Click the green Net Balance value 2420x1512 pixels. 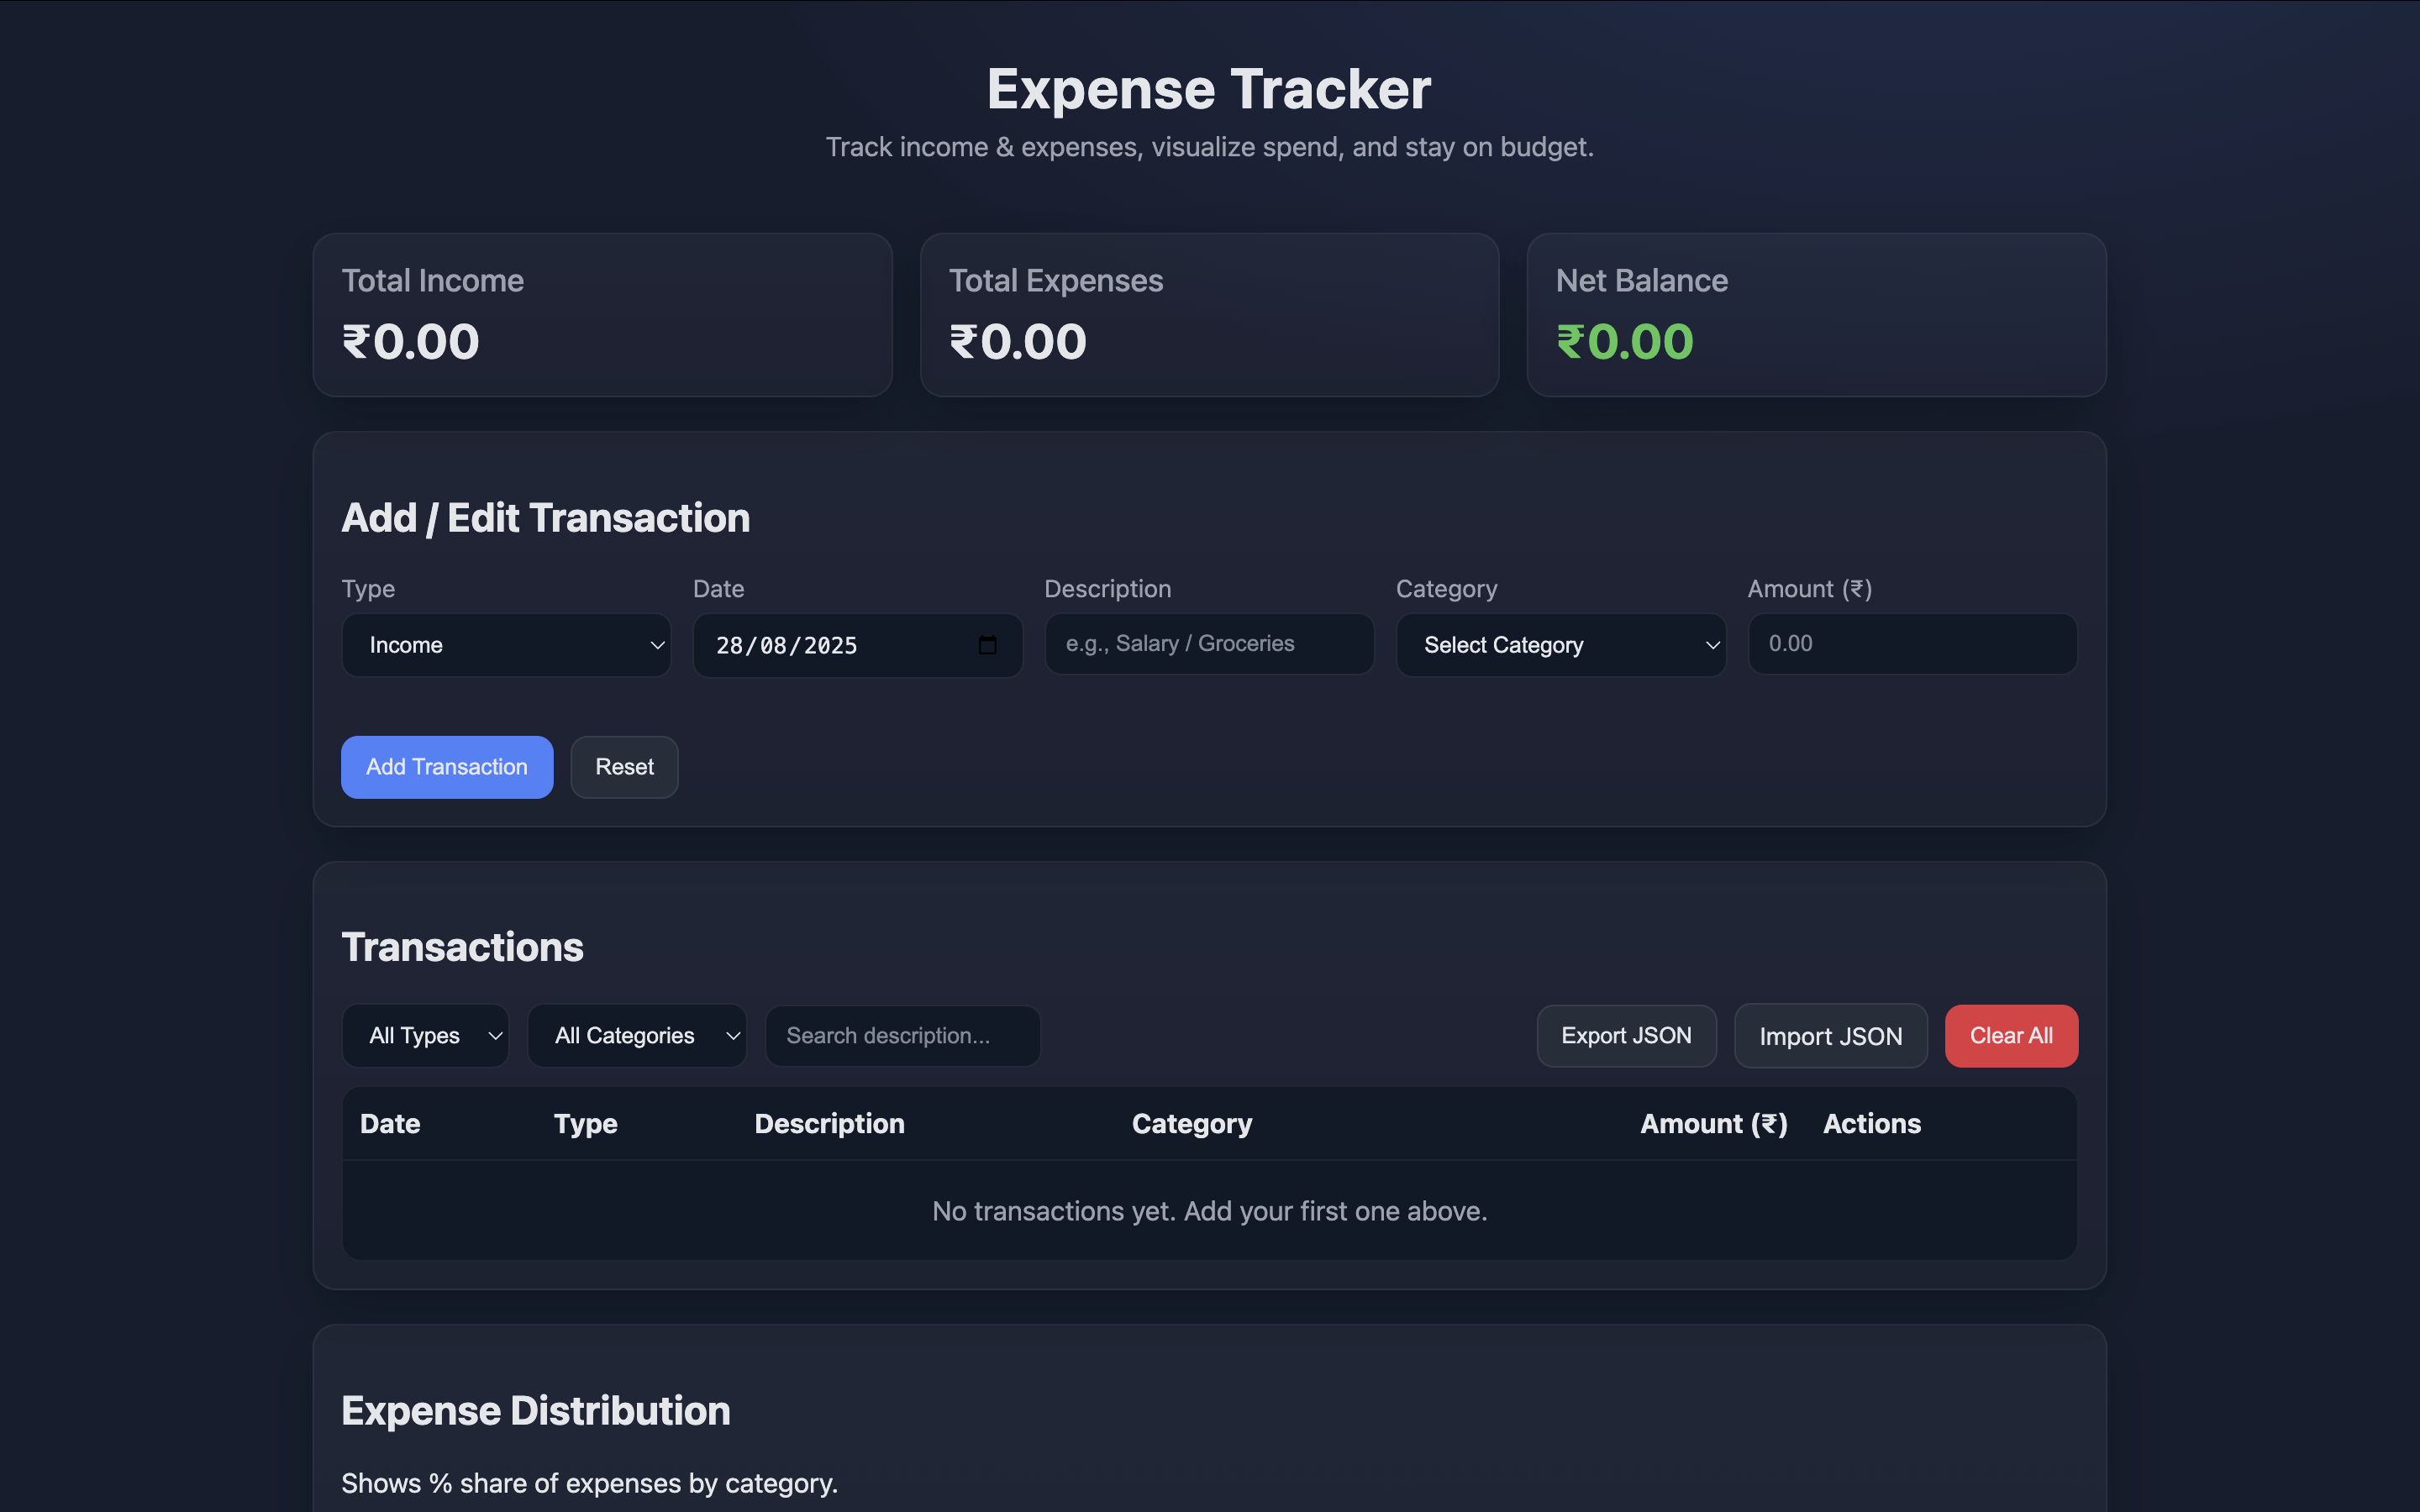coord(1625,342)
